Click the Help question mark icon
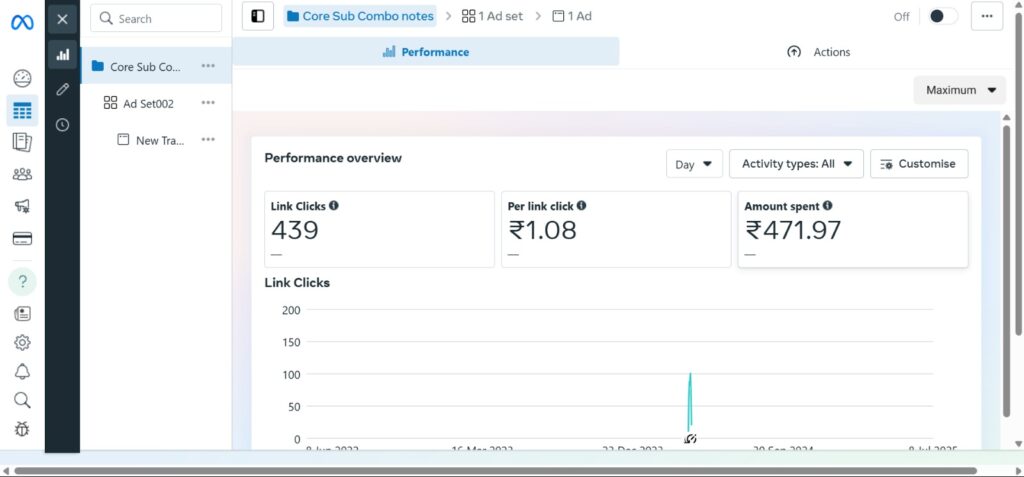This screenshot has width=1024, height=477. click(x=22, y=281)
